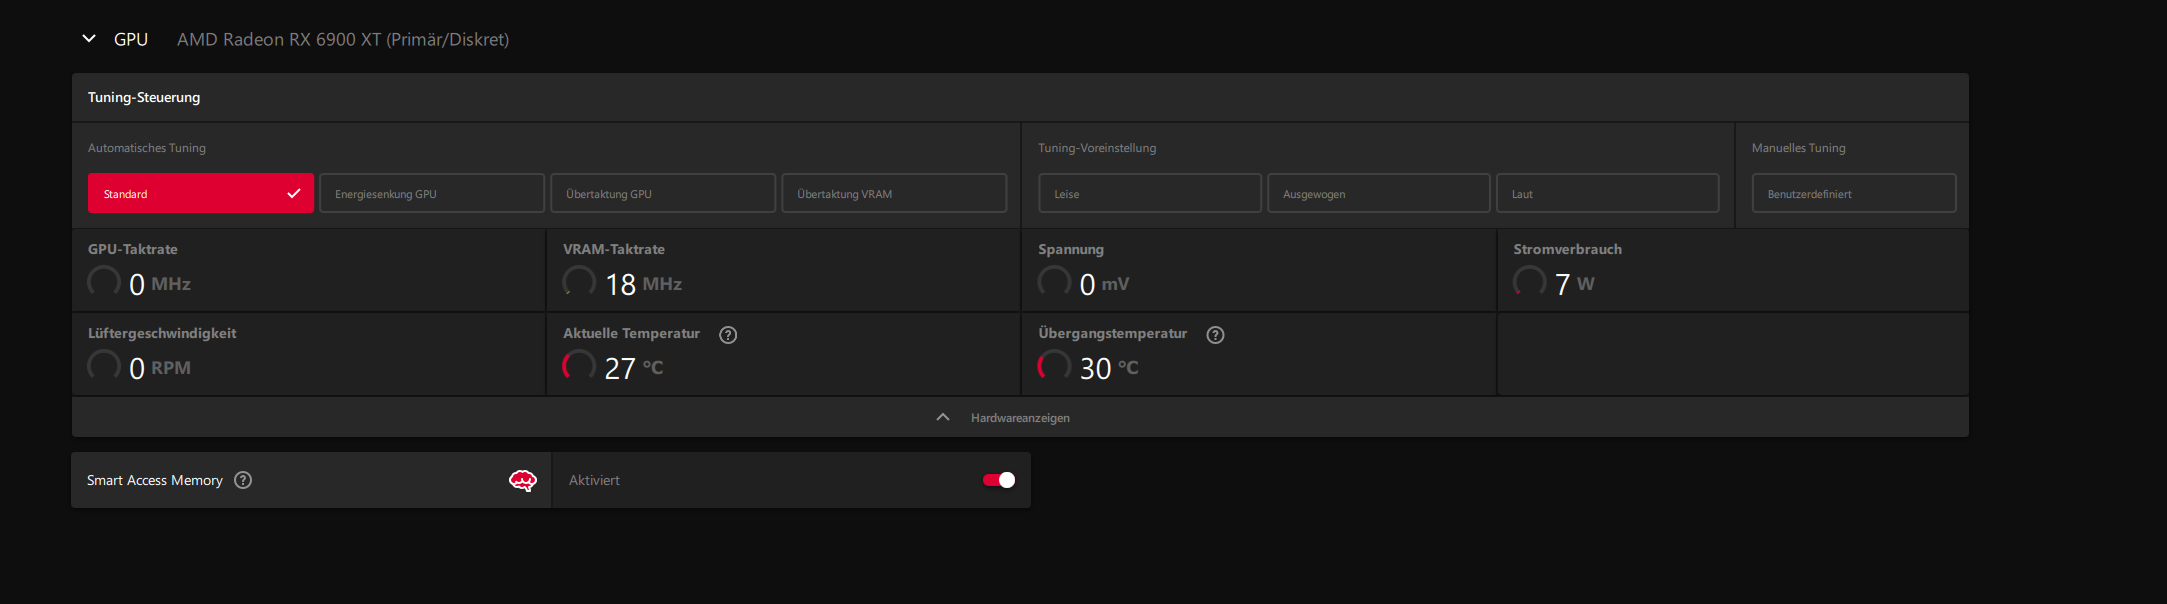
Task: Click the Automatisches Tuning label
Action: pyautogui.click(x=147, y=148)
